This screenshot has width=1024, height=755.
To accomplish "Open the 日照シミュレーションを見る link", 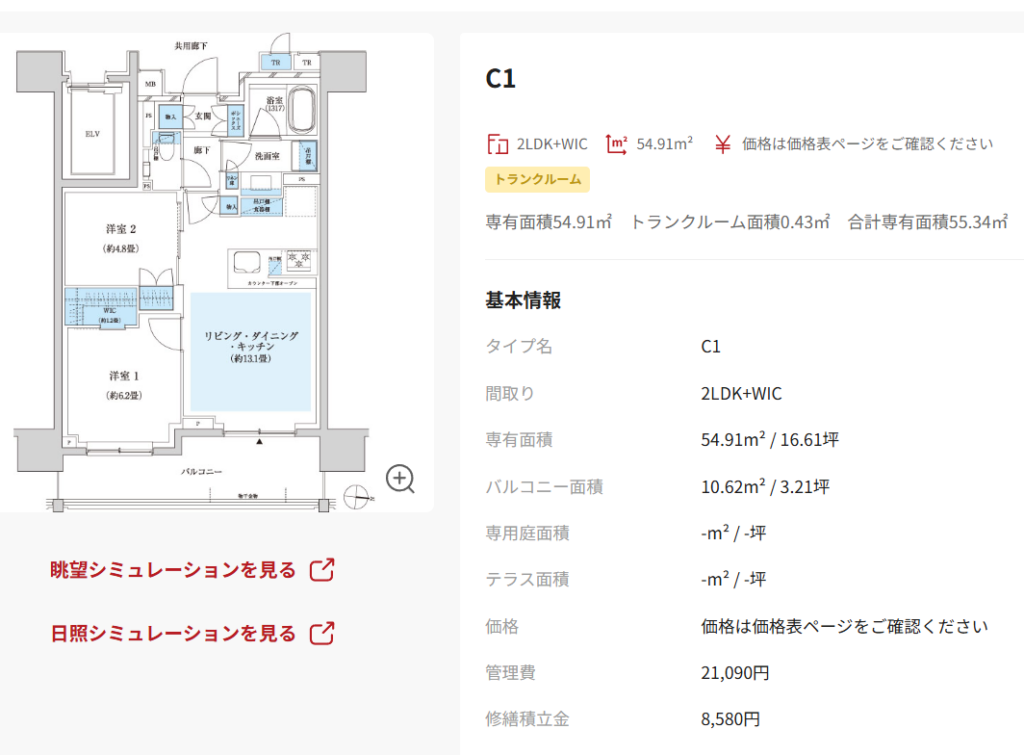I will pos(173,633).
